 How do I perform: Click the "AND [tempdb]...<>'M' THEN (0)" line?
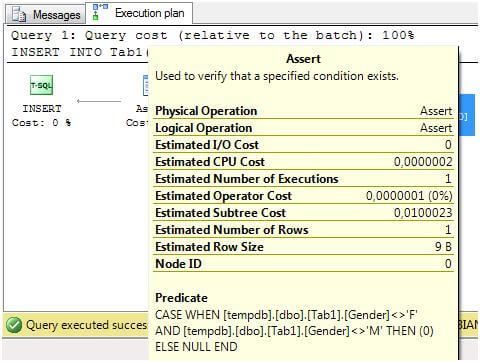click(294, 331)
